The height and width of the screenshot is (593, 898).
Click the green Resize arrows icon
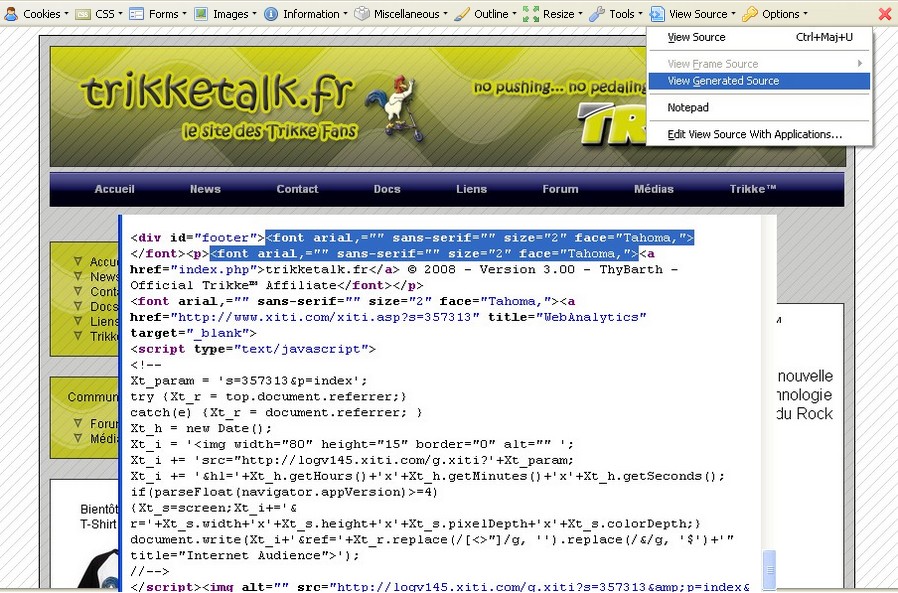tap(531, 14)
